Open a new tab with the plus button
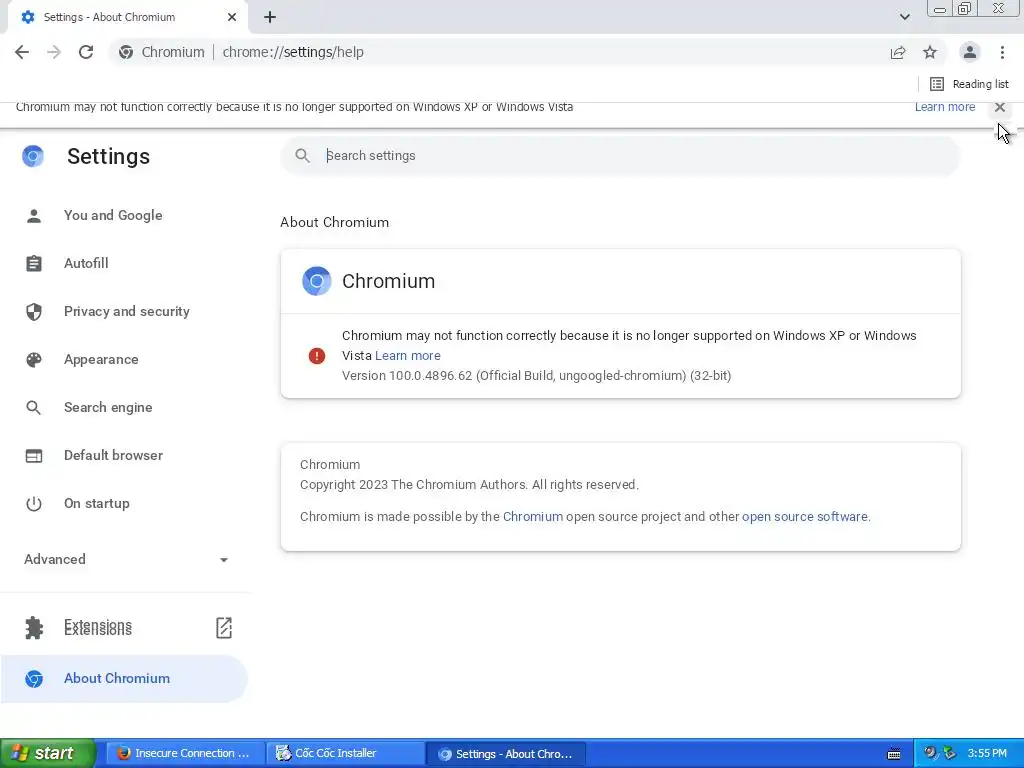Image resolution: width=1024 pixels, height=768 pixels. click(x=270, y=17)
